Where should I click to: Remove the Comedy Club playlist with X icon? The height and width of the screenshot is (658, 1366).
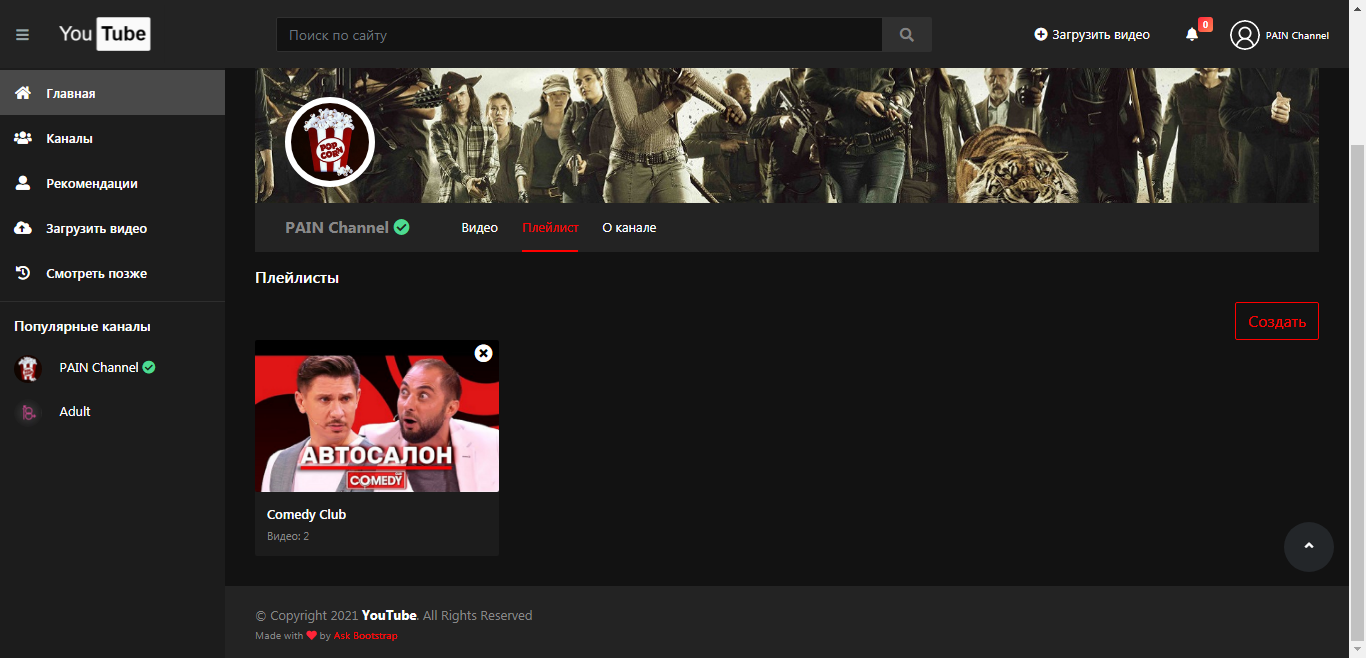tap(483, 353)
